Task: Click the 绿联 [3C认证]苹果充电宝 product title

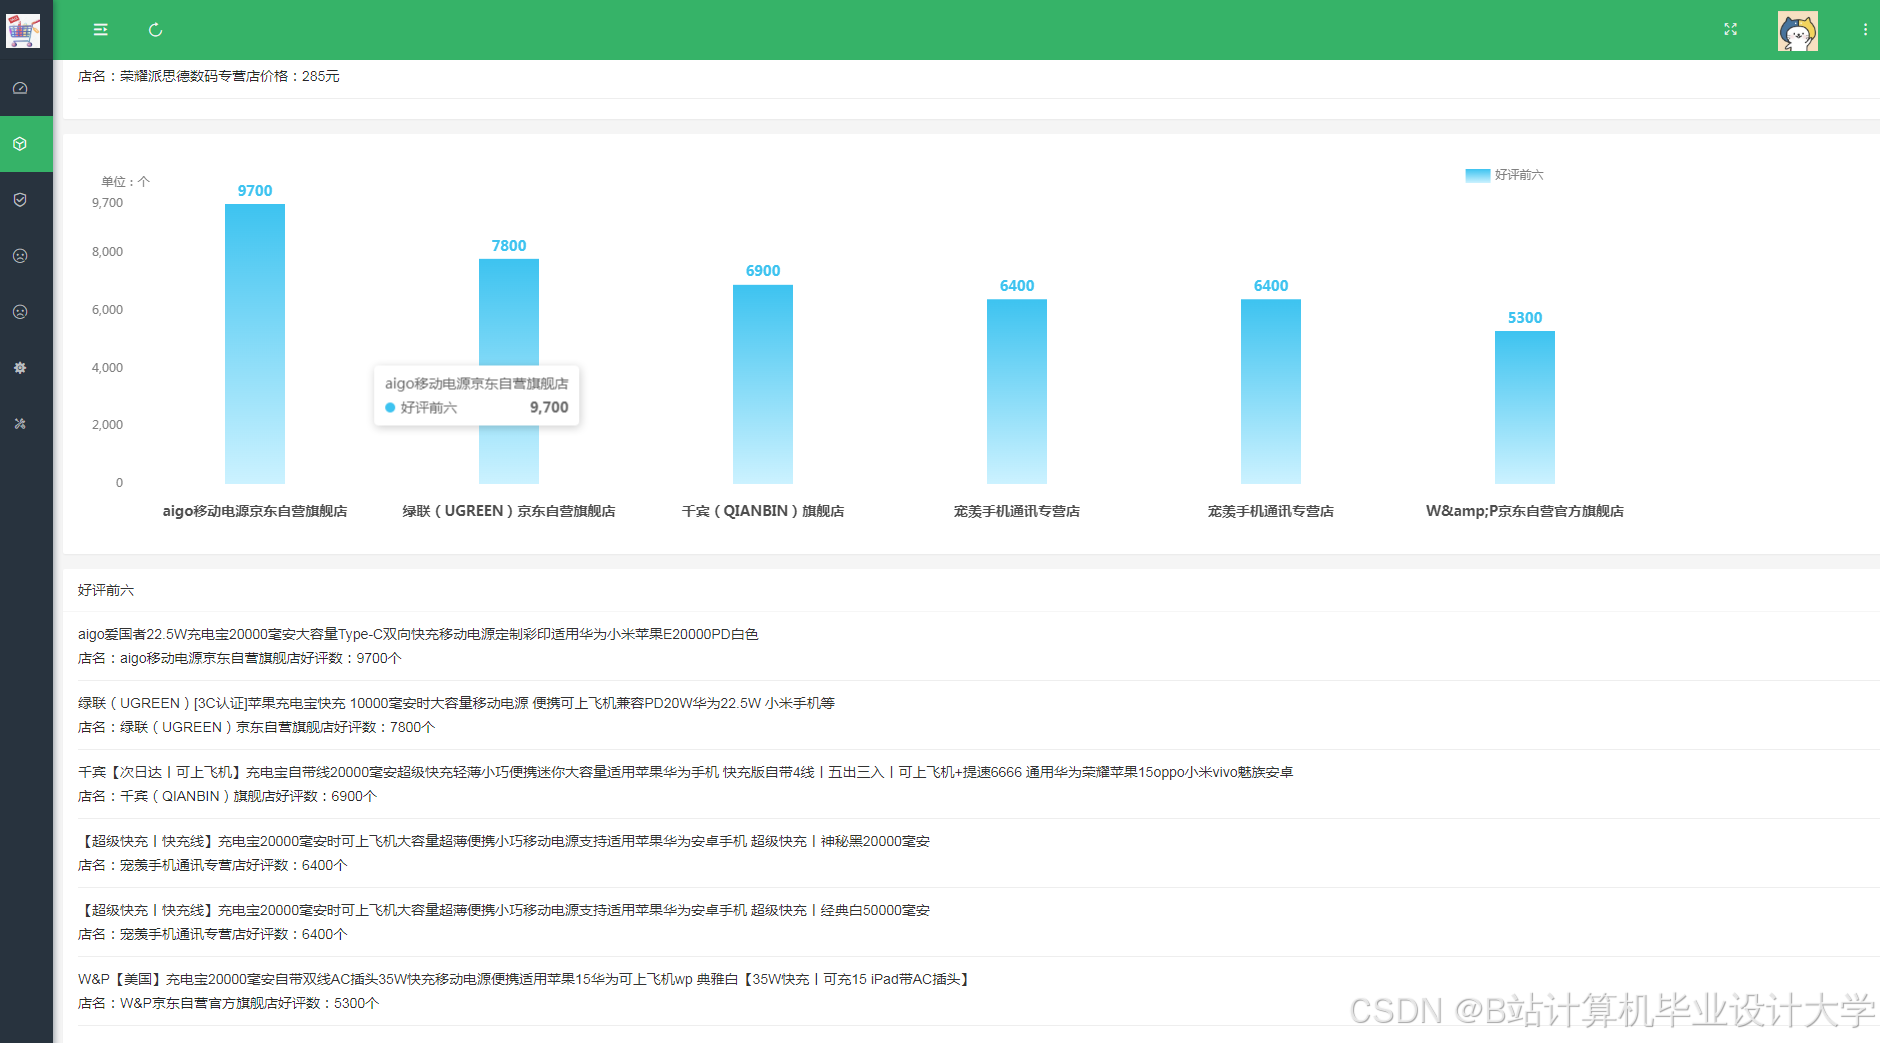Action: [456, 703]
